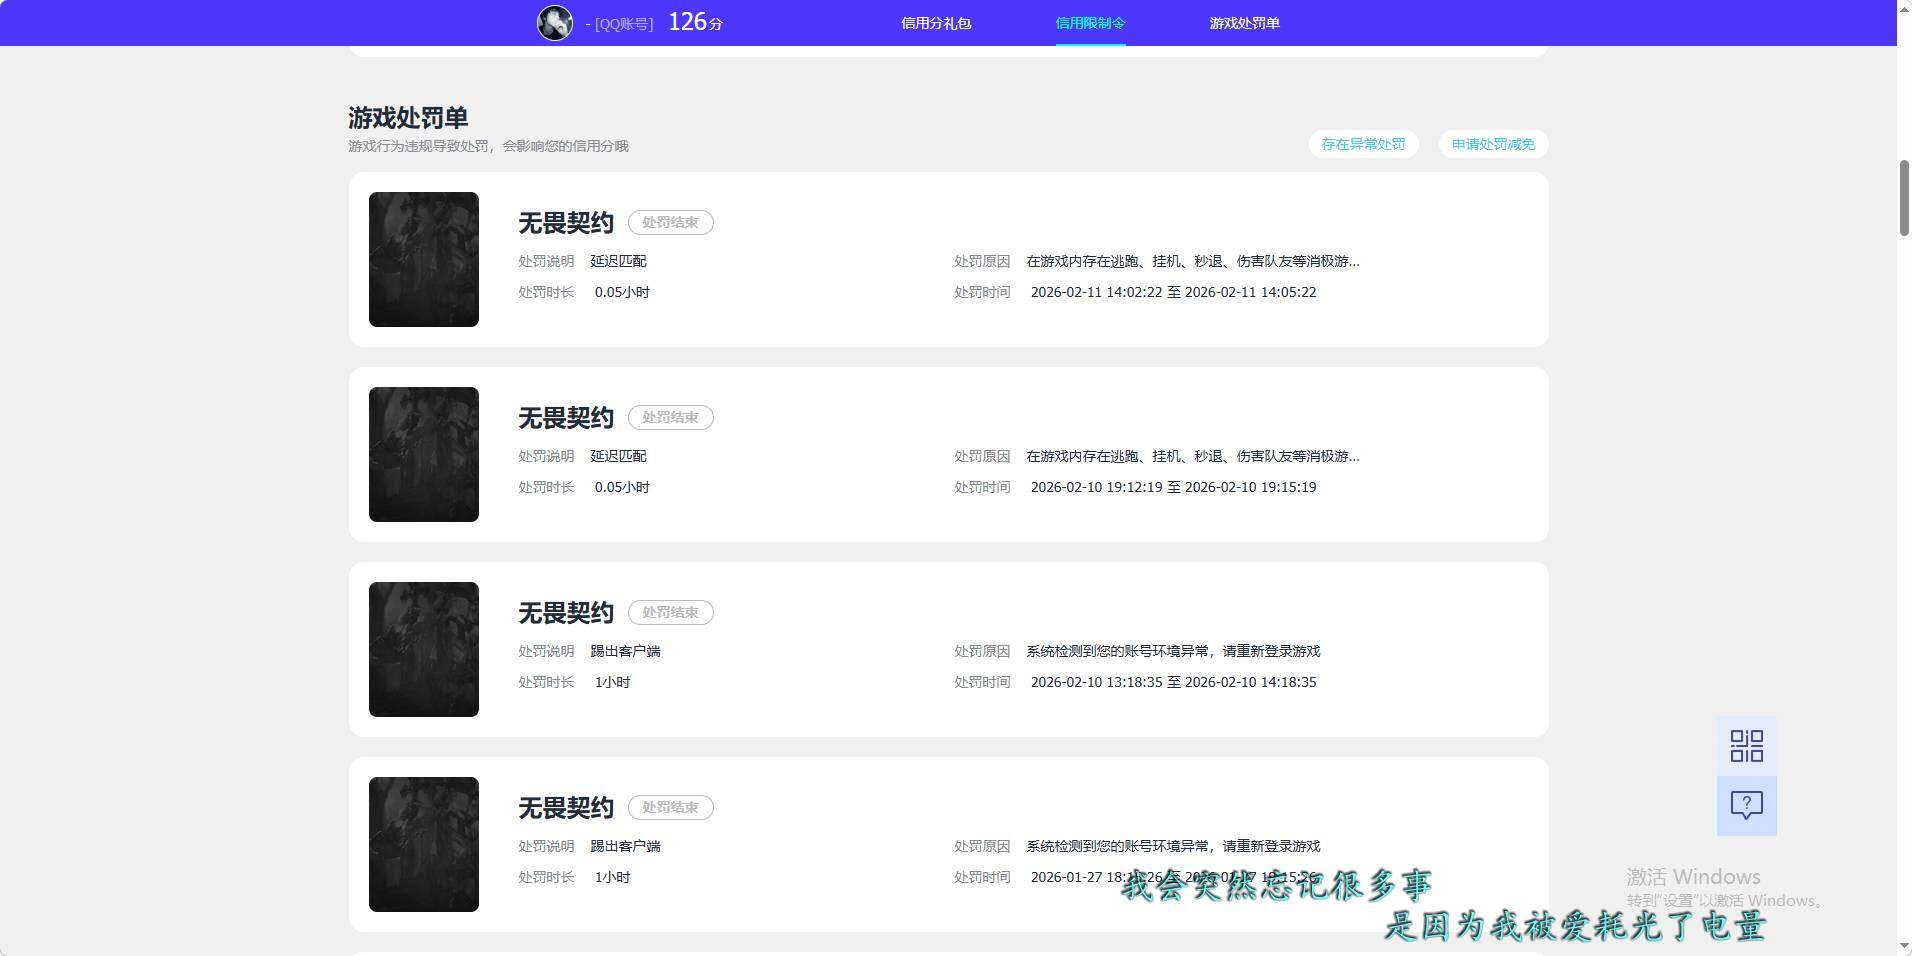The image size is (1912, 956).
Task: Open the QR code panel on the right
Action: click(x=1745, y=745)
